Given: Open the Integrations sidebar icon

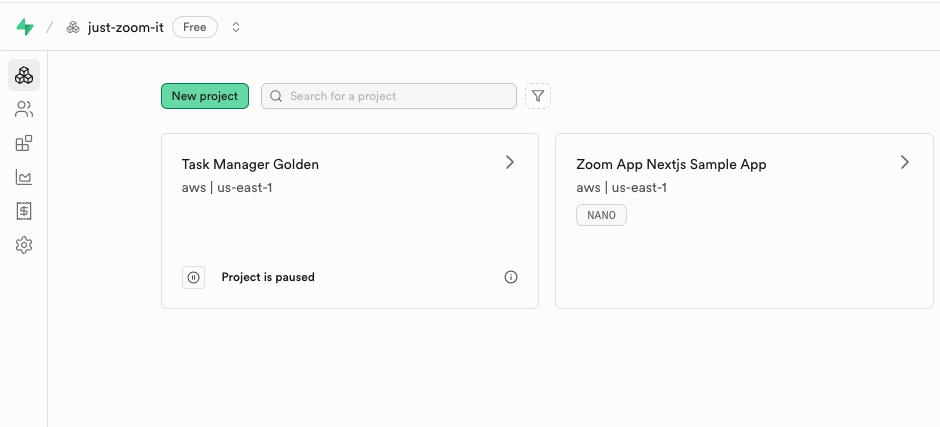Looking at the screenshot, I should coord(24,143).
